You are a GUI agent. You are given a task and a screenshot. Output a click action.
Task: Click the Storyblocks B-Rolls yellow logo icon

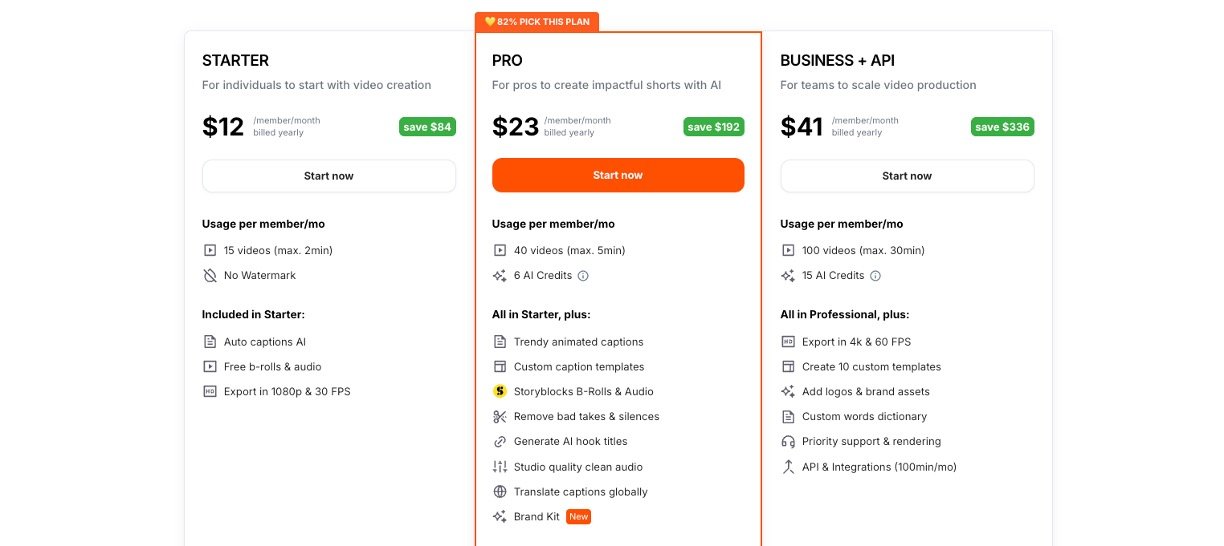(x=500, y=392)
